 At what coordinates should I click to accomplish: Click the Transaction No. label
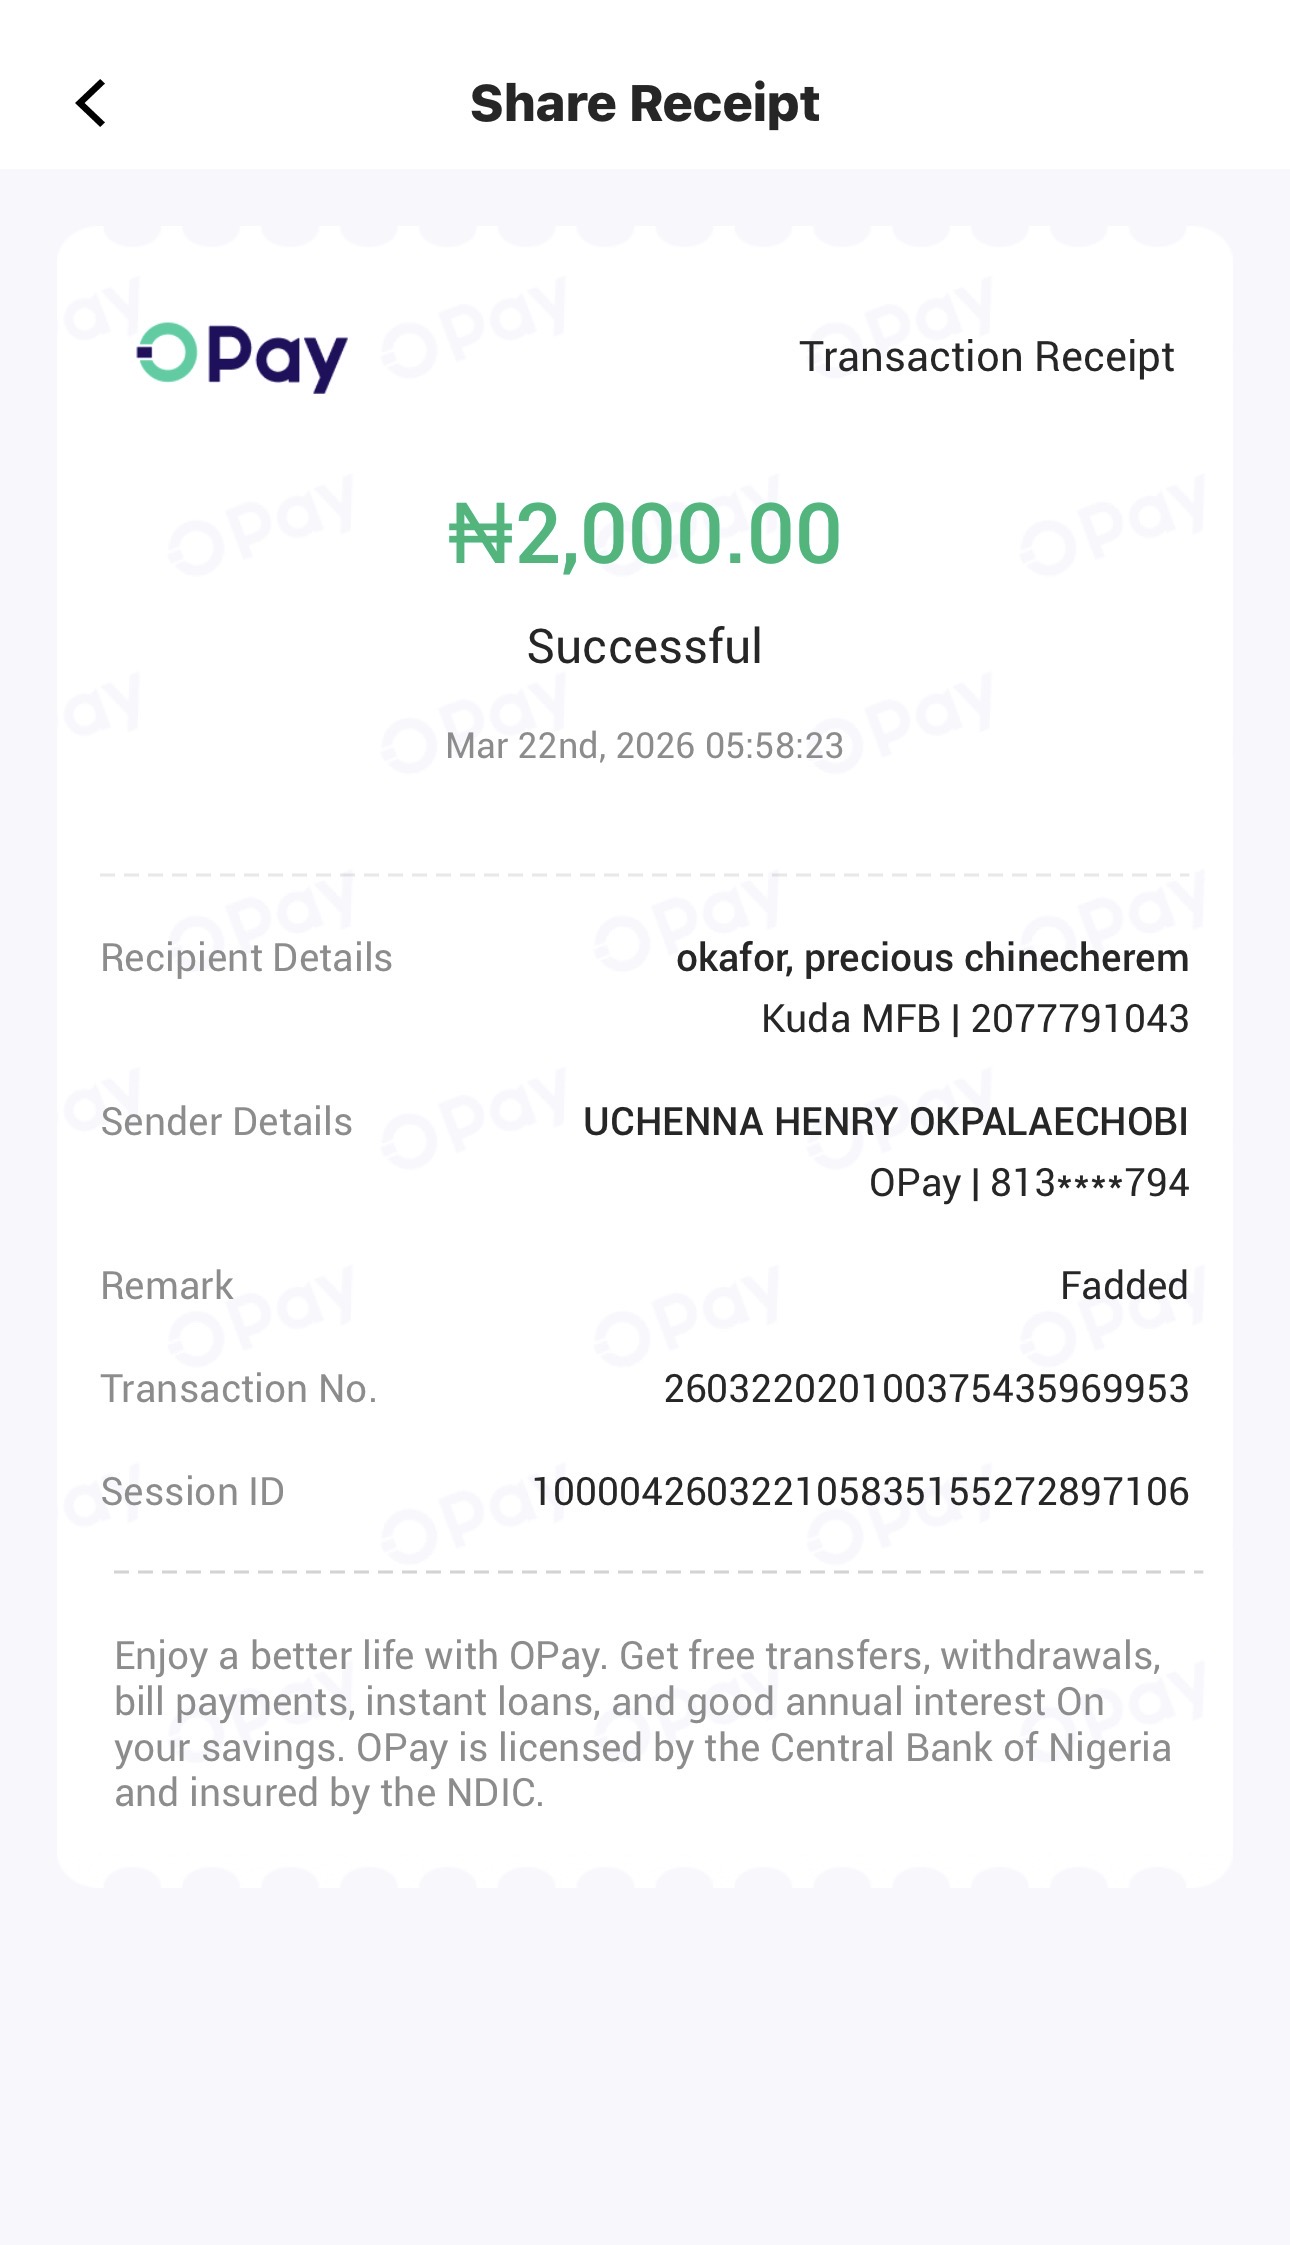point(239,1389)
